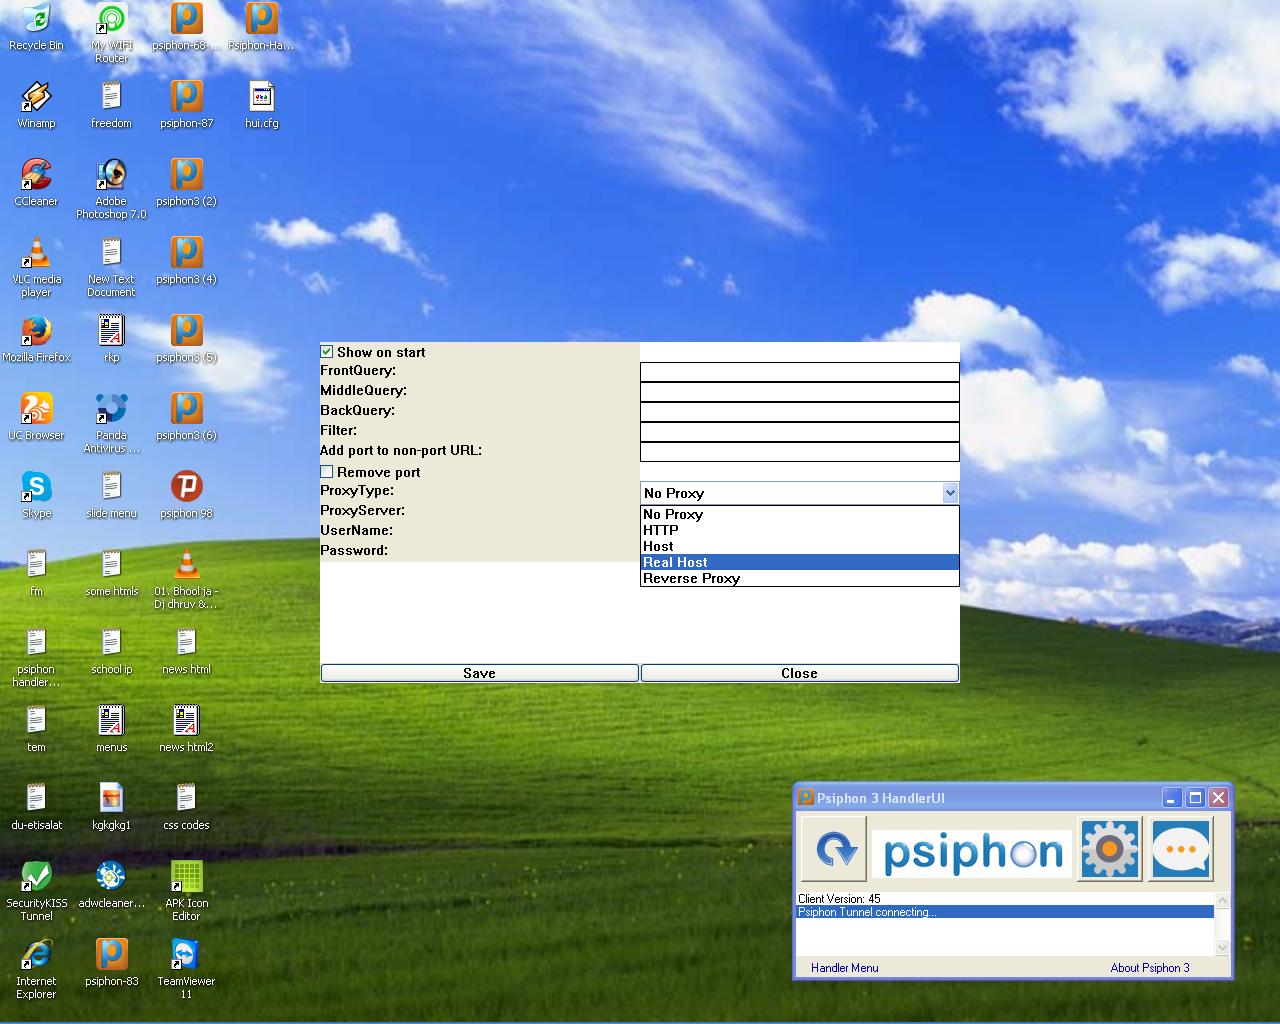Select the Internet Explorer desktop icon
Viewport: 1280px width, 1024px height.
click(x=36, y=969)
